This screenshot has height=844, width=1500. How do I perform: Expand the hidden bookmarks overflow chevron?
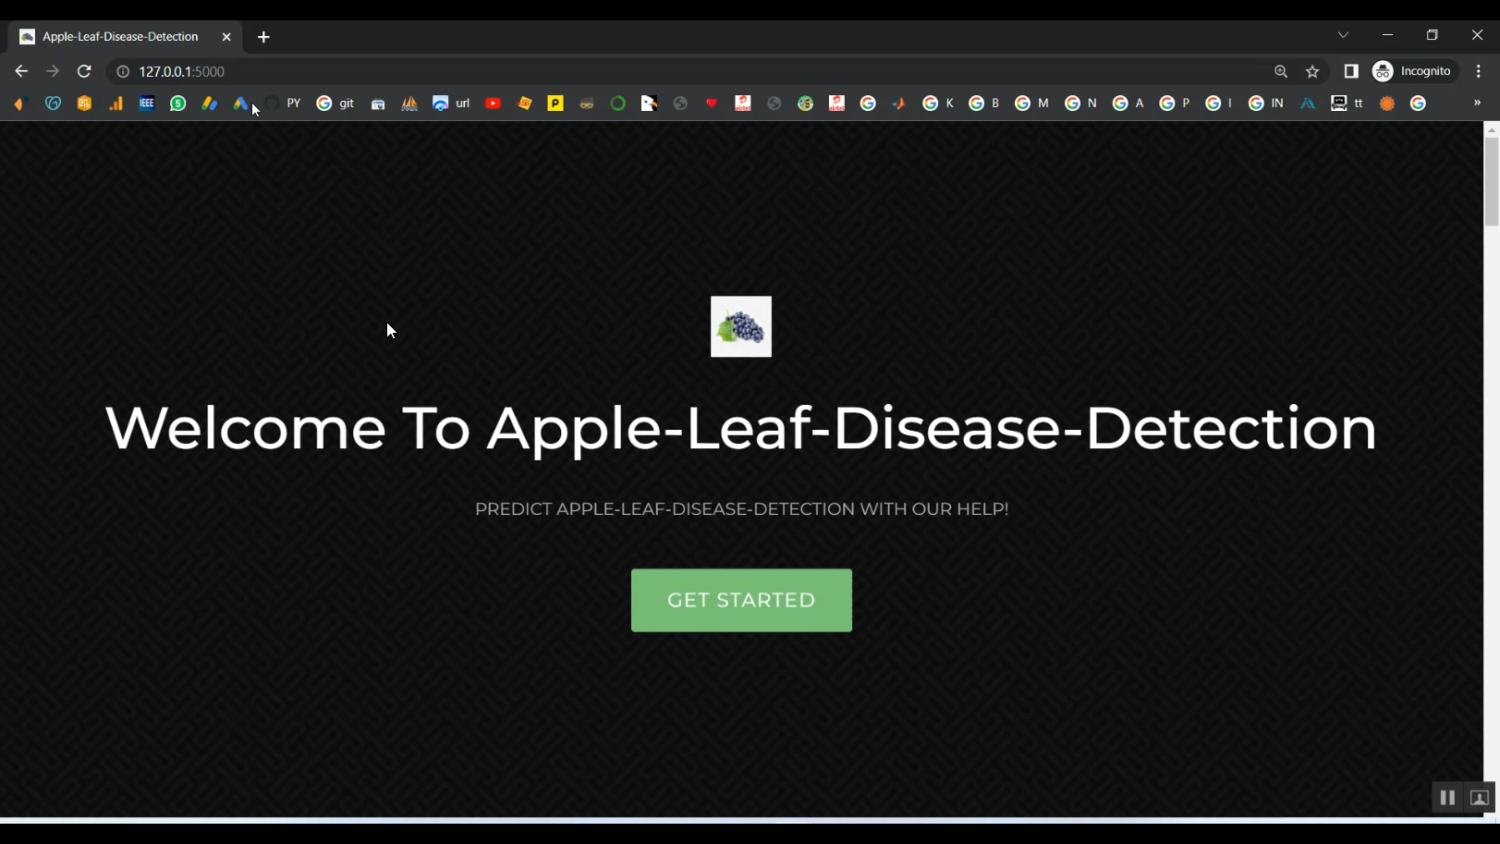pyautogui.click(x=1477, y=103)
